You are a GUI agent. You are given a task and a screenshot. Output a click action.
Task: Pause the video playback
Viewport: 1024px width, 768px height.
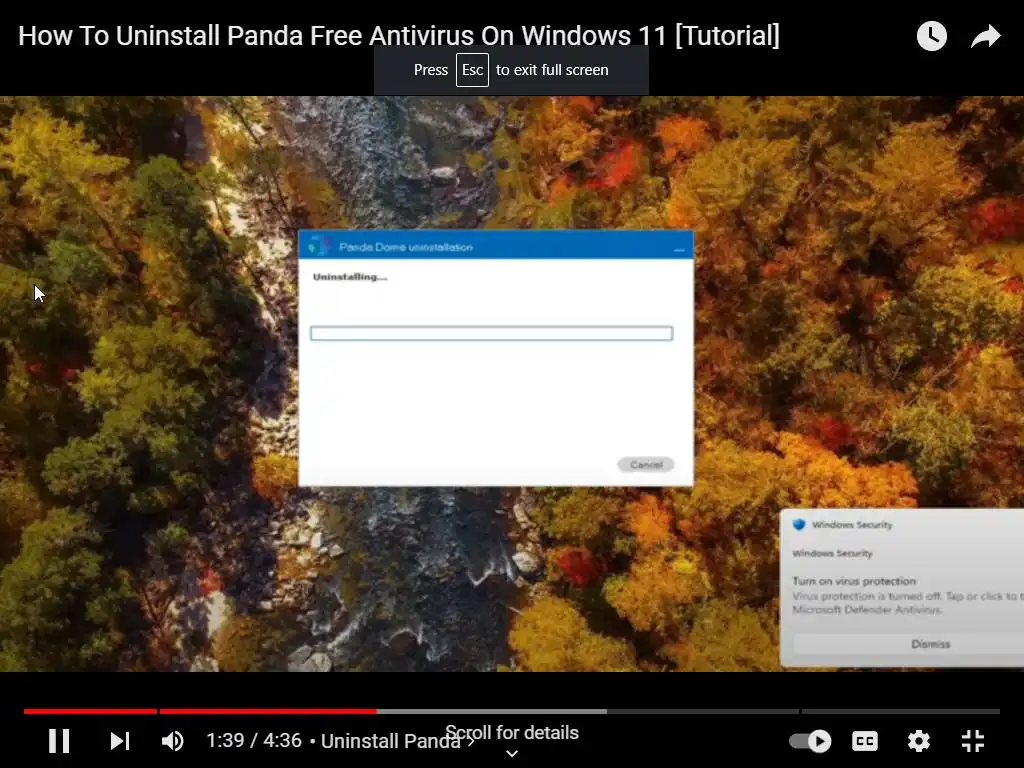click(59, 741)
